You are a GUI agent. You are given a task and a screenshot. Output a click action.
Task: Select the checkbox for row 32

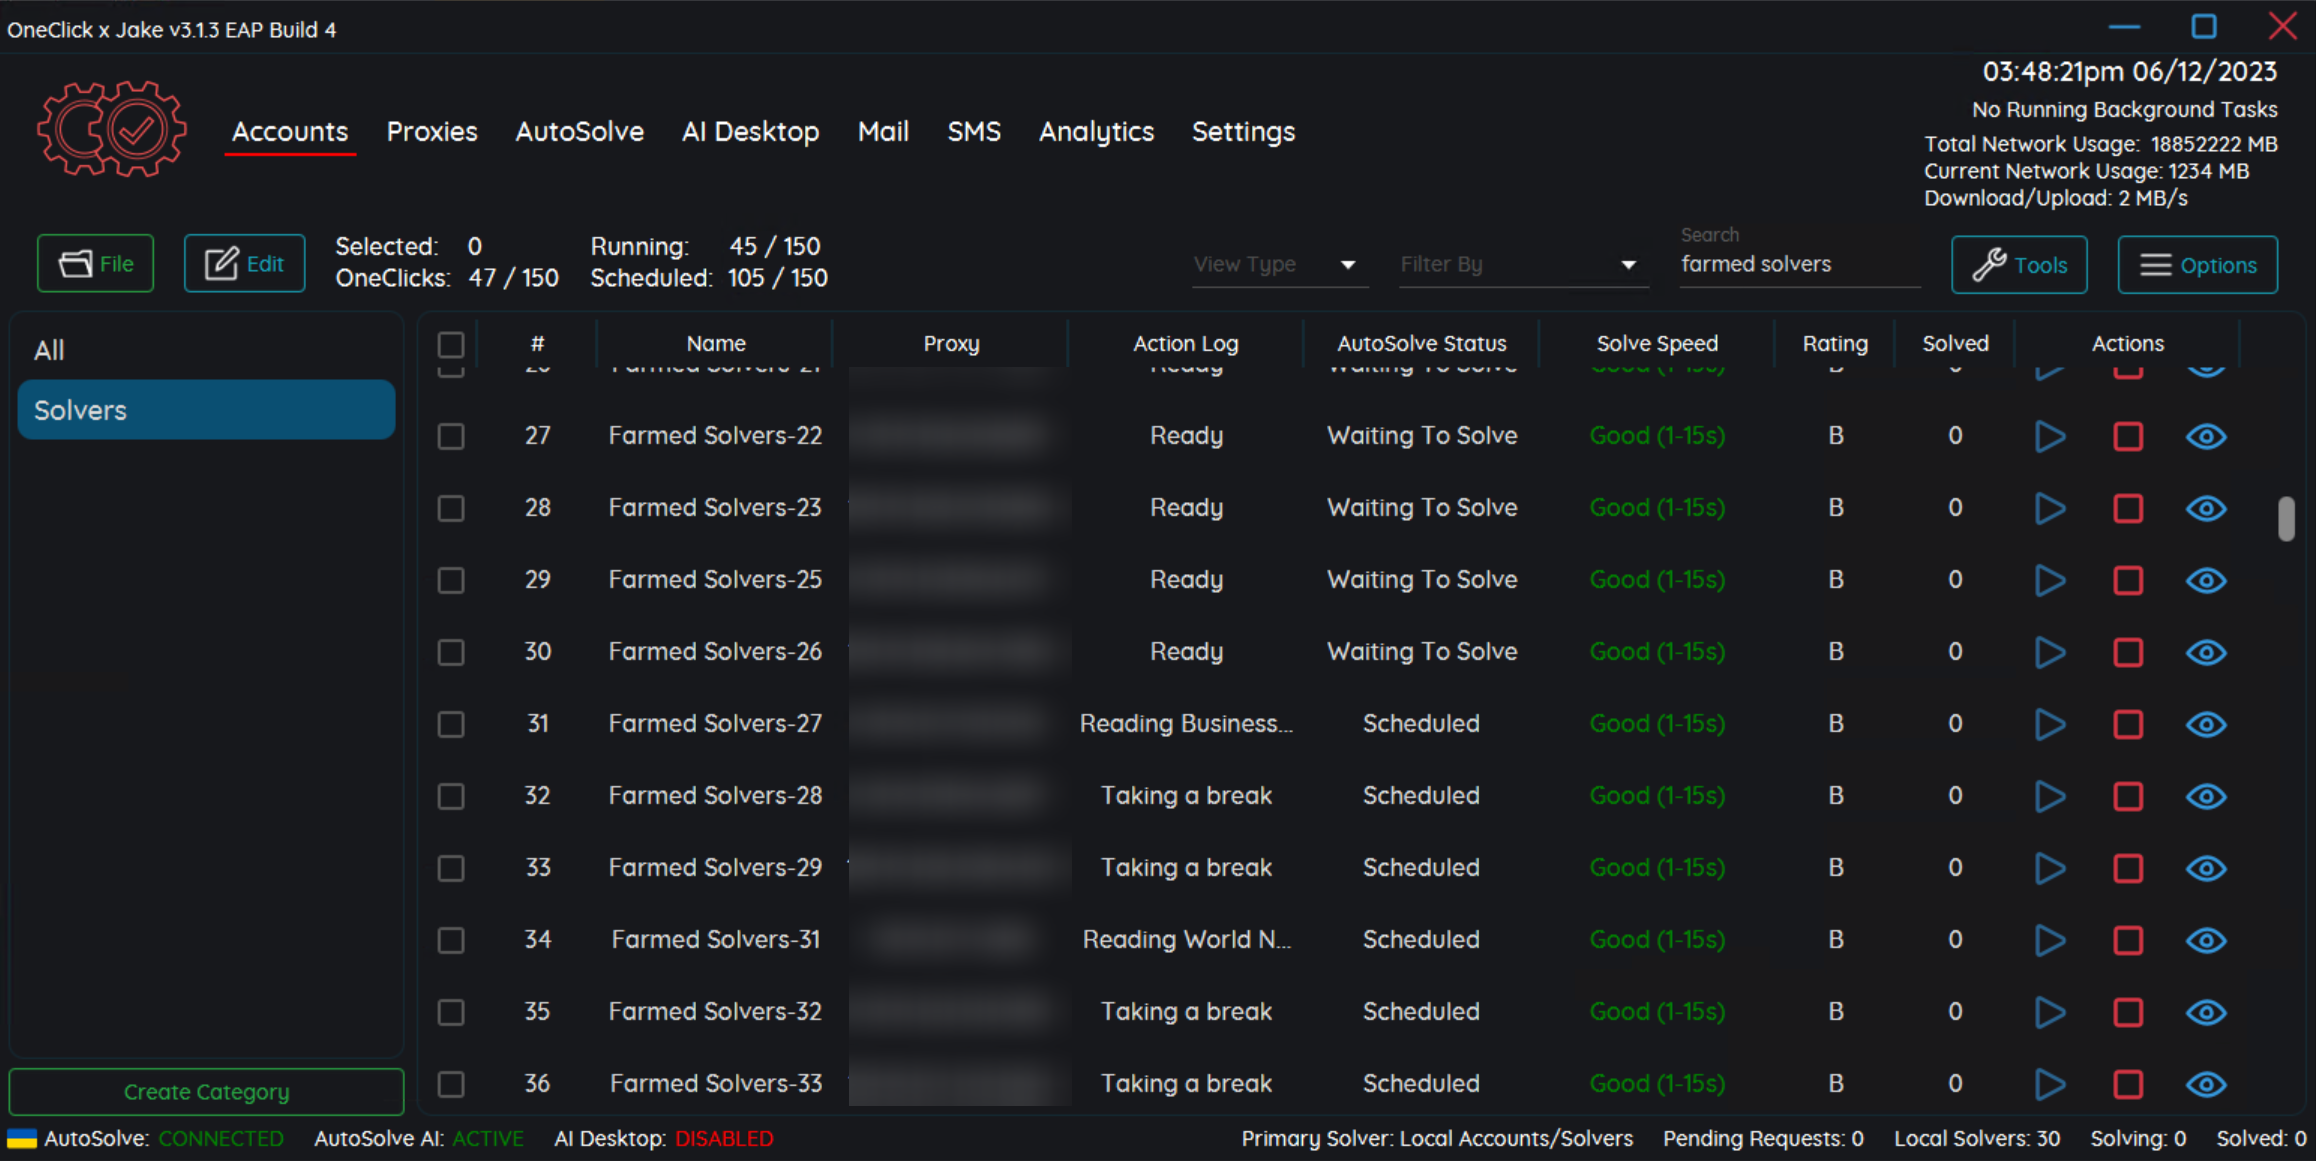click(451, 797)
